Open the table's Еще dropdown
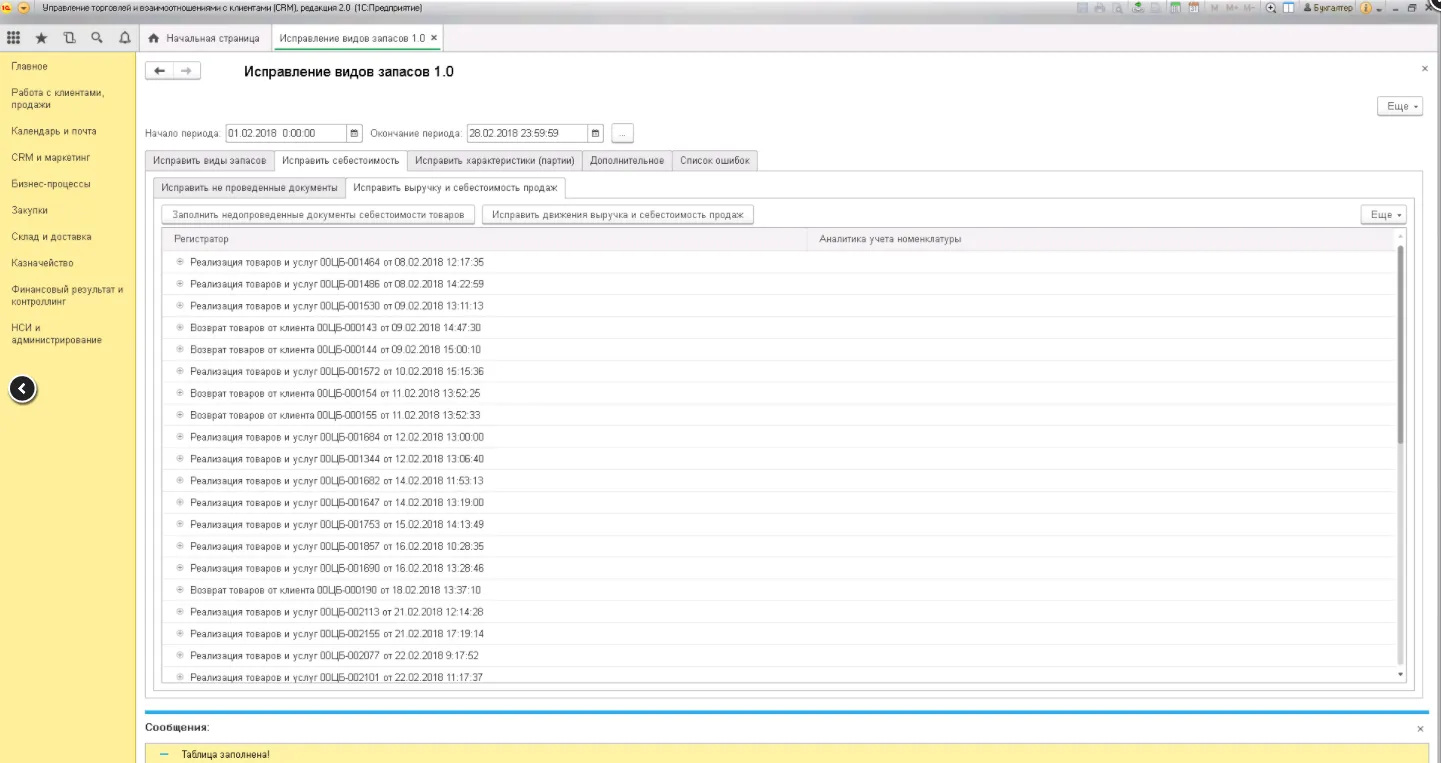This screenshot has width=1441, height=763. click(1383, 215)
